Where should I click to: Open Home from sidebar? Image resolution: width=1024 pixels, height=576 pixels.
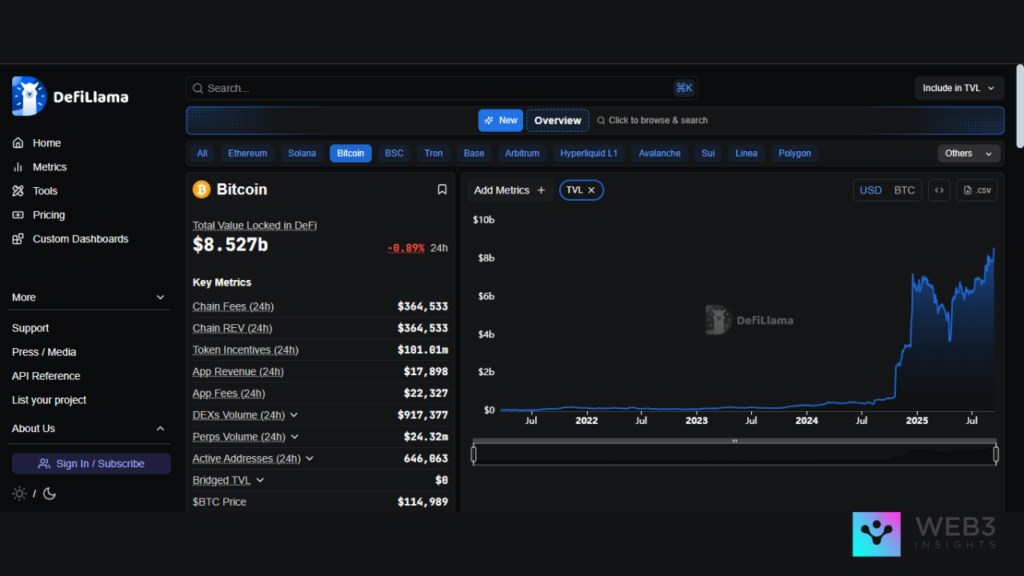tap(46, 143)
